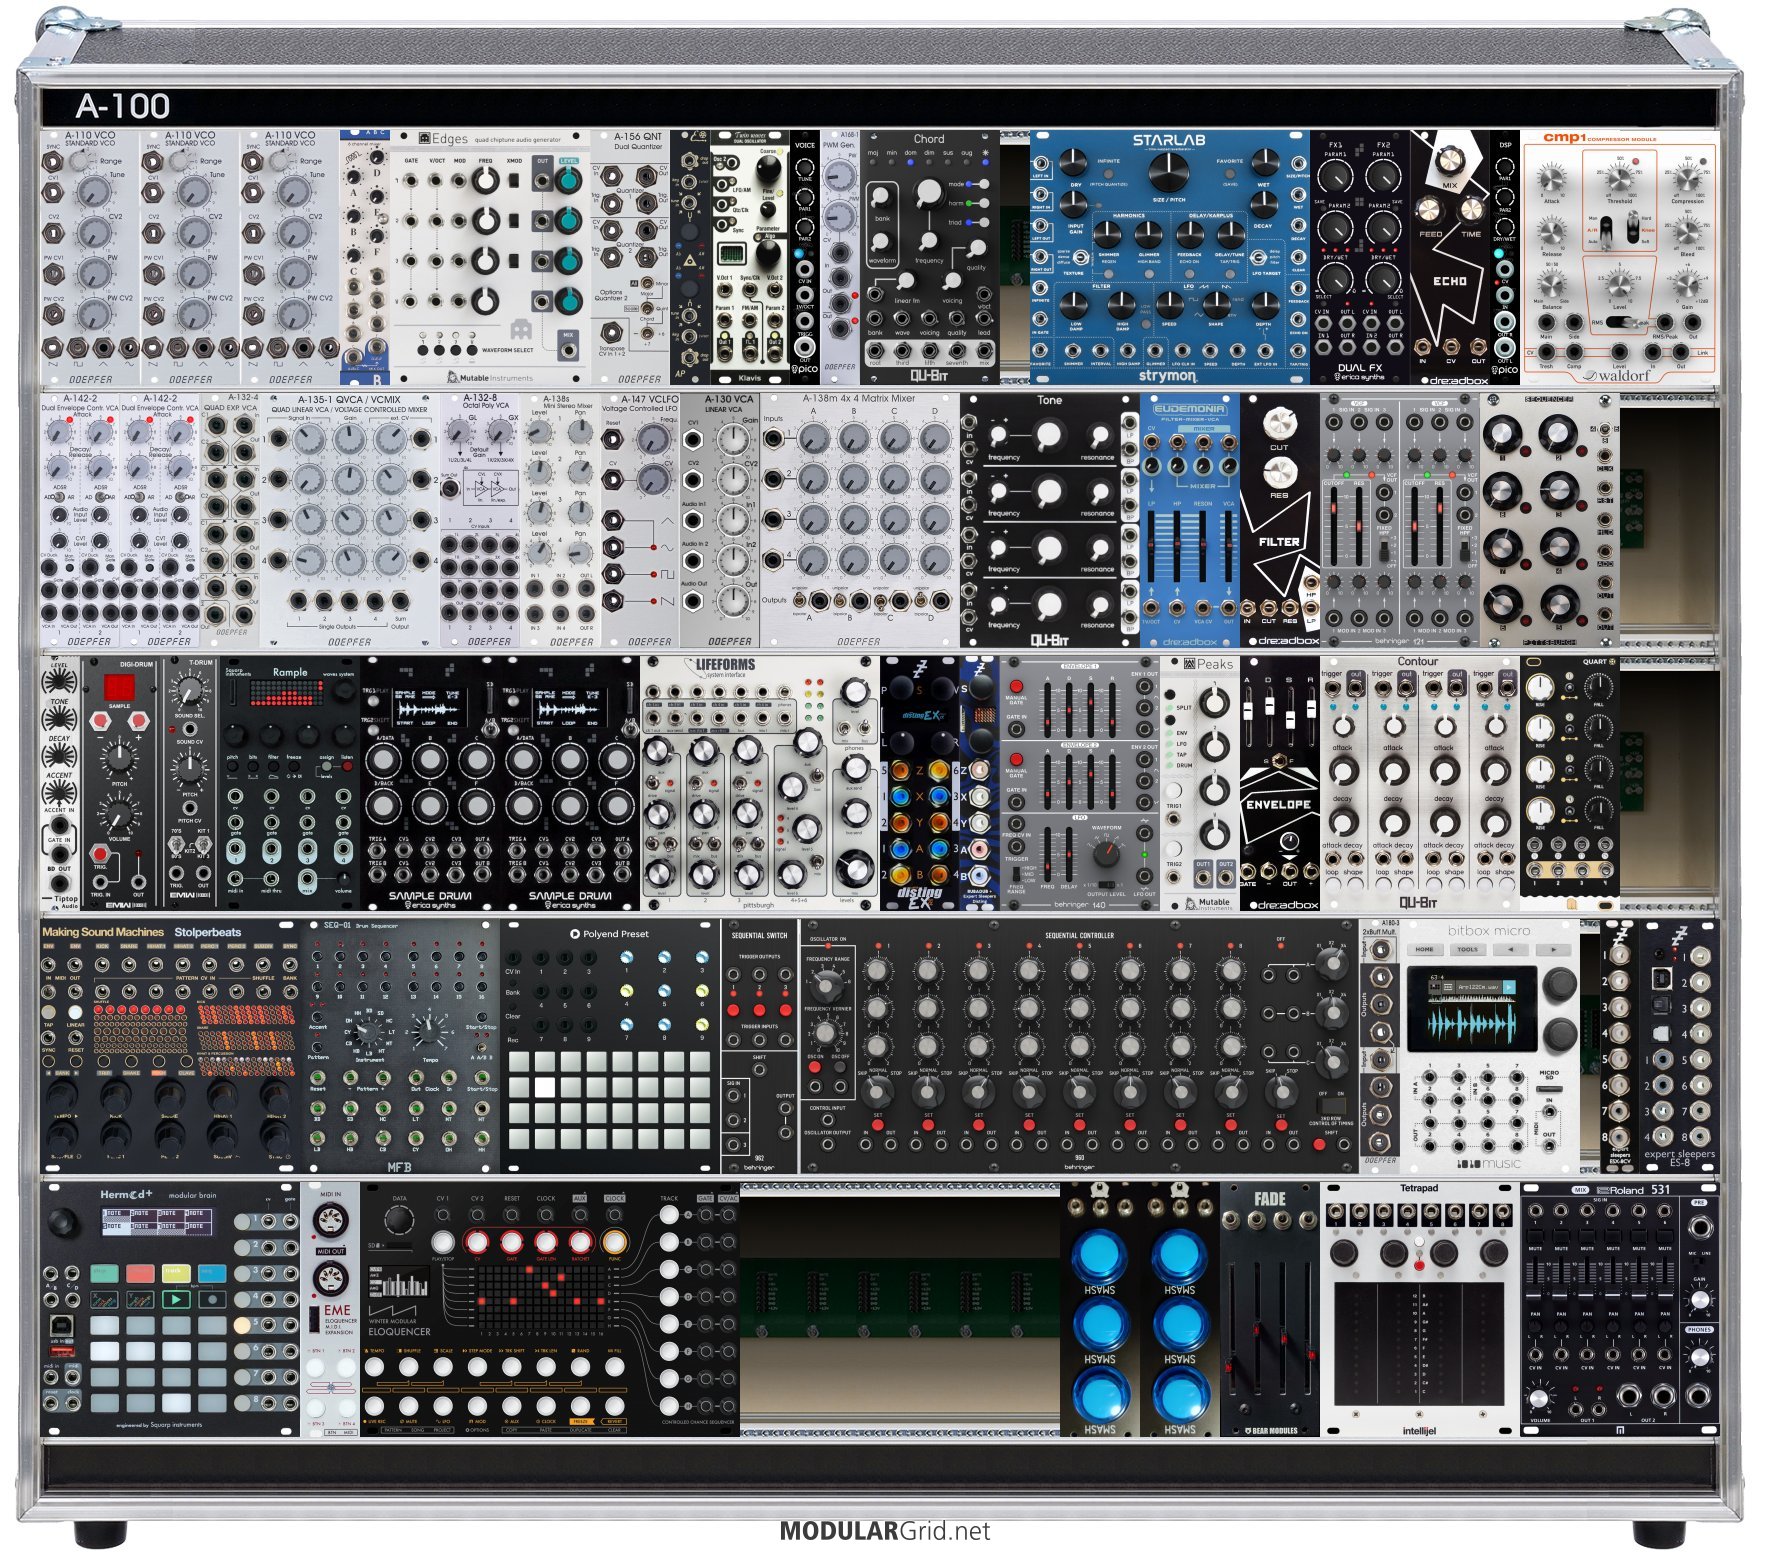This screenshot has height=1552, width=1771.
Task: Tap the blue pad on Hermod+
Action: tap(211, 1273)
